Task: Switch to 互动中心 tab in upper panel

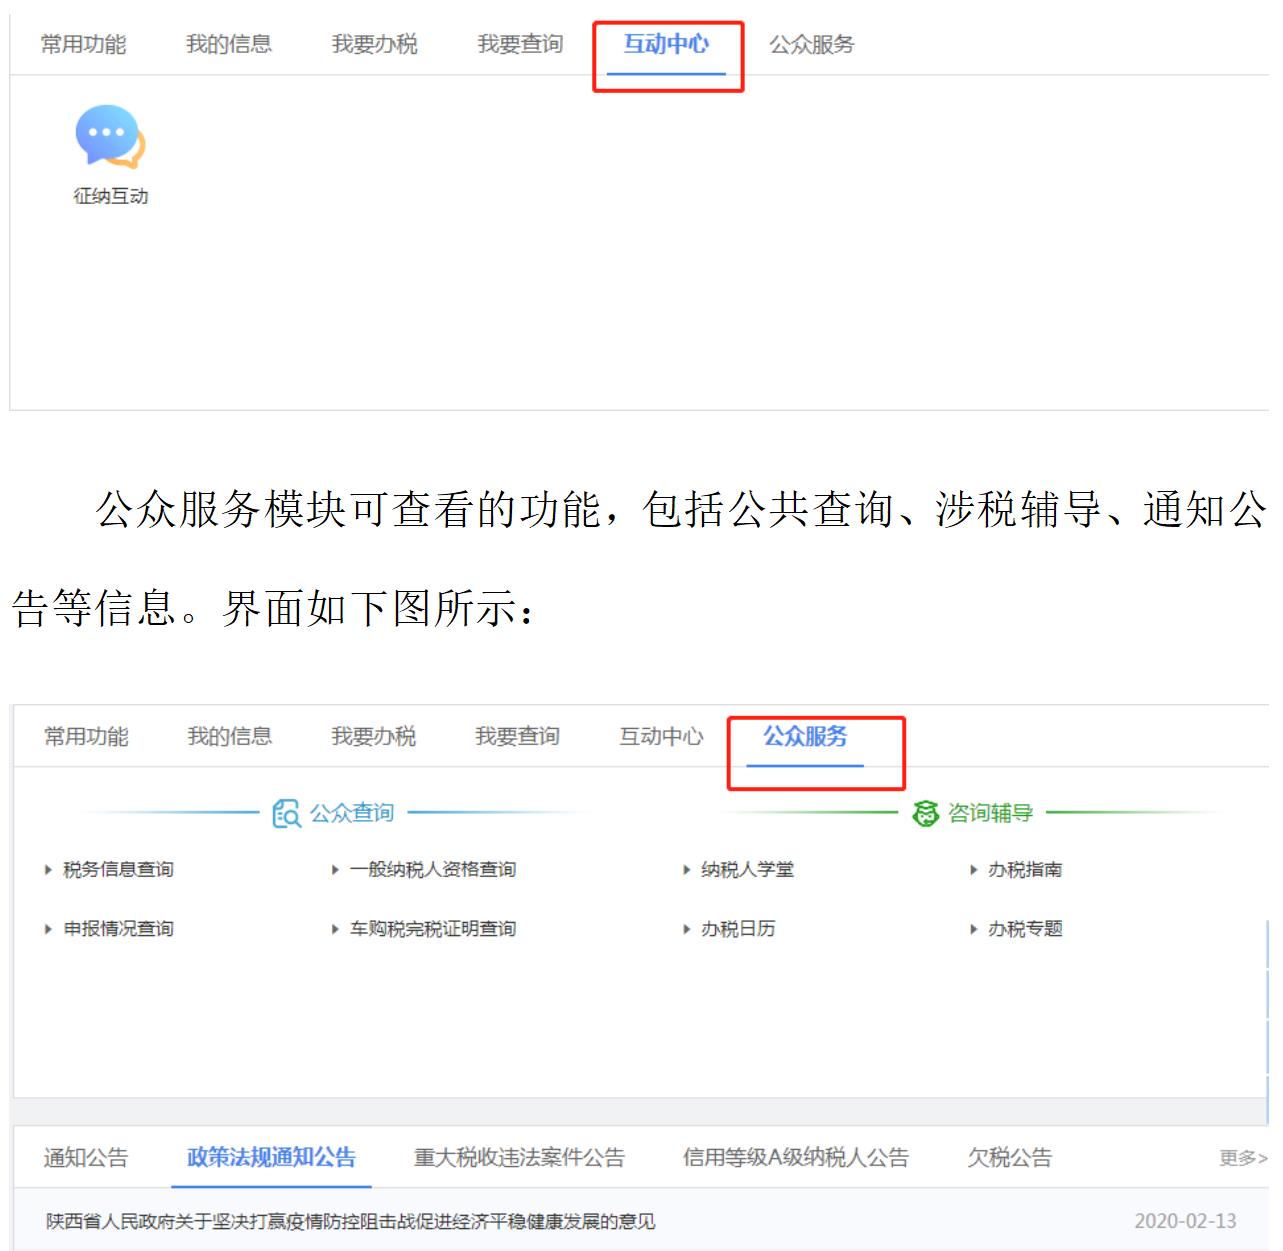Action: (x=666, y=44)
